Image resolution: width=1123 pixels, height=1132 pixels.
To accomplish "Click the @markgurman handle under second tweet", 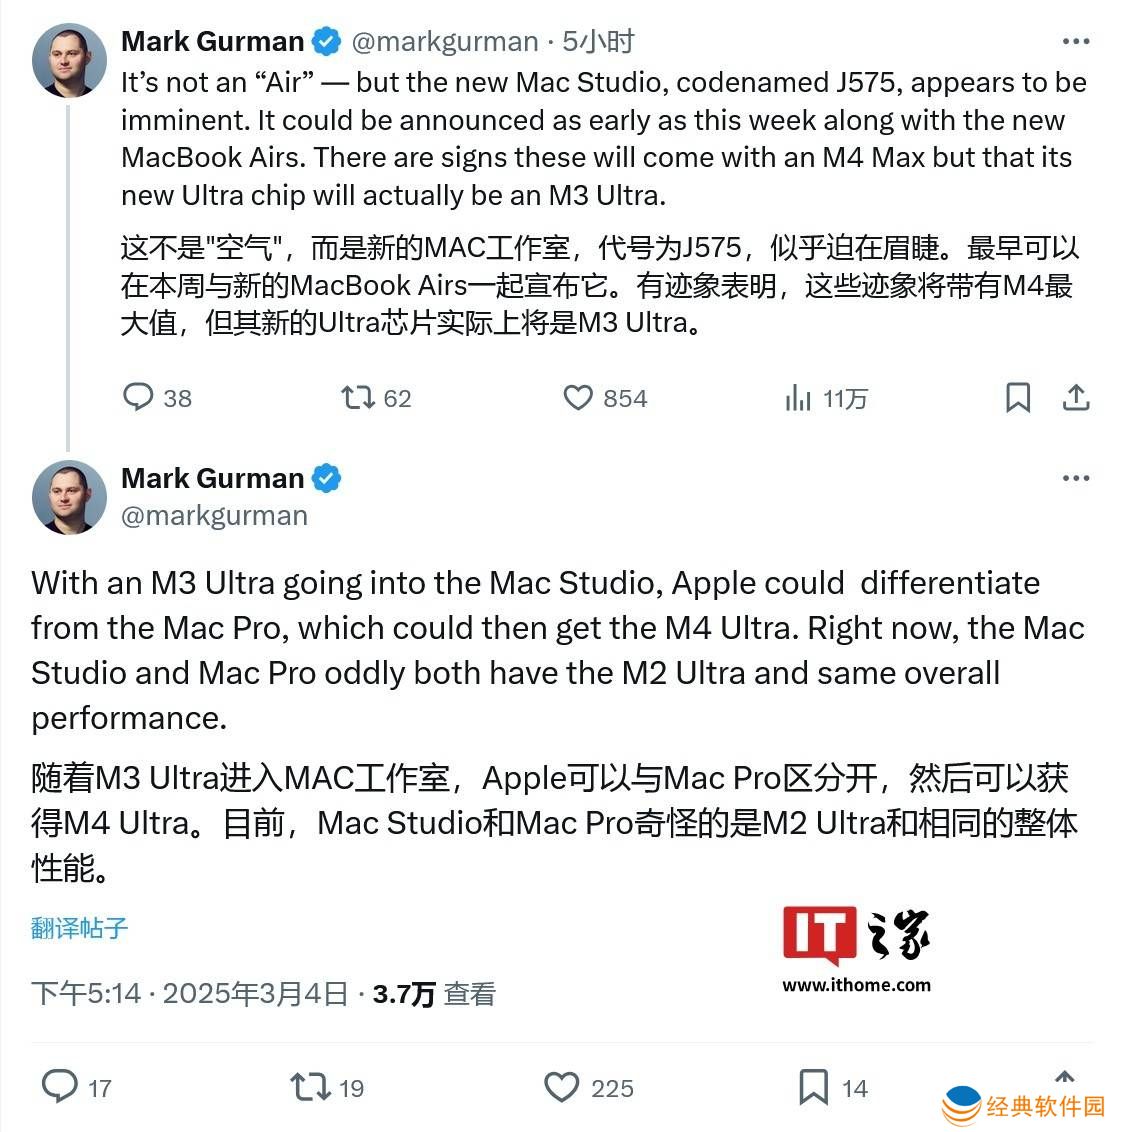I will [x=214, y=515].
